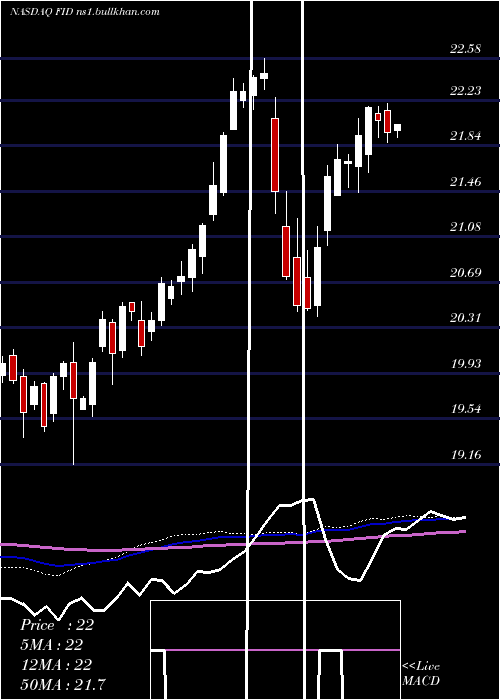Click the 22.23 price axis label
Image resolution: width=500 pixels, height=700 pixels.
coord(466,91)
